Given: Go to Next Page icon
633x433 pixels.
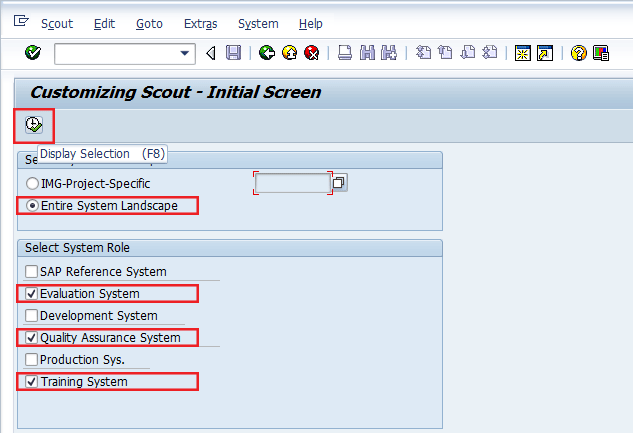Looking at the screenshot, I should 467,53.
